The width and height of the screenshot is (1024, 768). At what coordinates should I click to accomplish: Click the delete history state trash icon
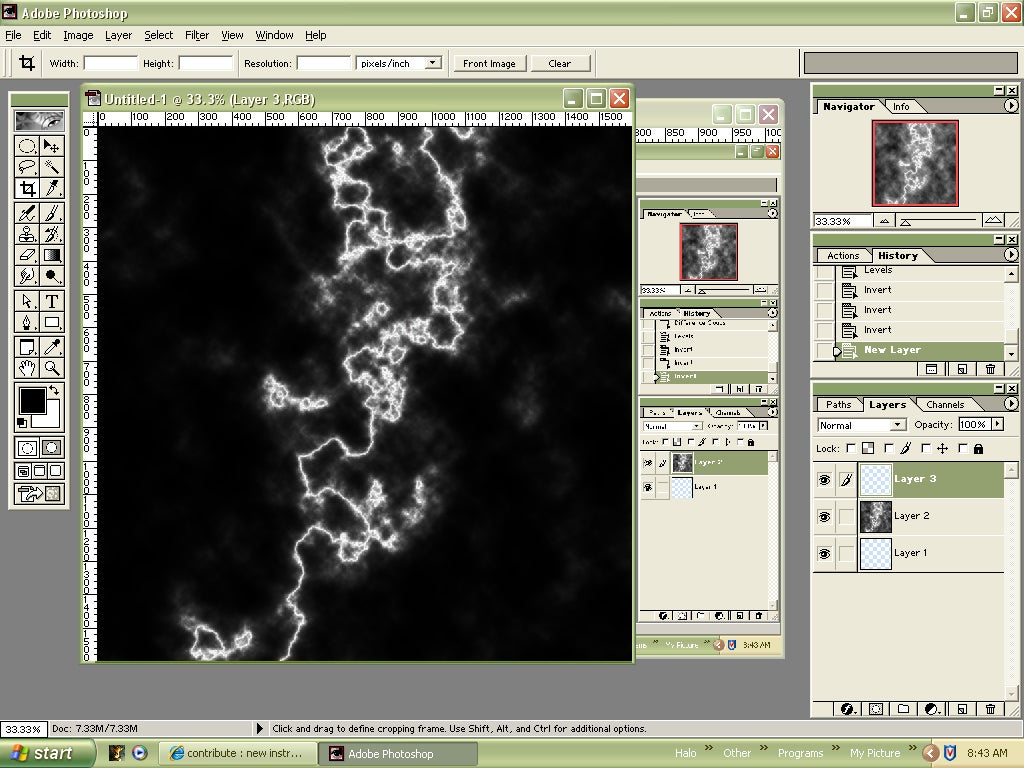pyautogui.click(x=991, y=370)
